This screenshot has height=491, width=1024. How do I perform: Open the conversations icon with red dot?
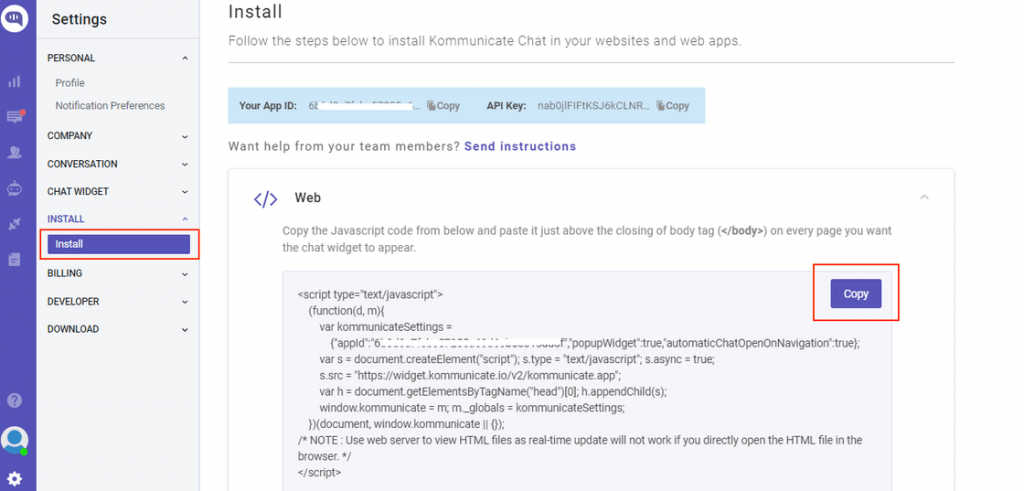click(15, 117)
